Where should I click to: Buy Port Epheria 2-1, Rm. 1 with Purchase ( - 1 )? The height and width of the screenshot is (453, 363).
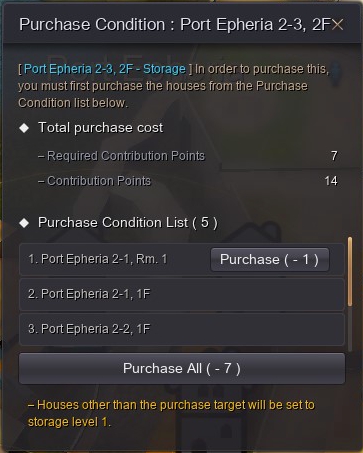270,259
